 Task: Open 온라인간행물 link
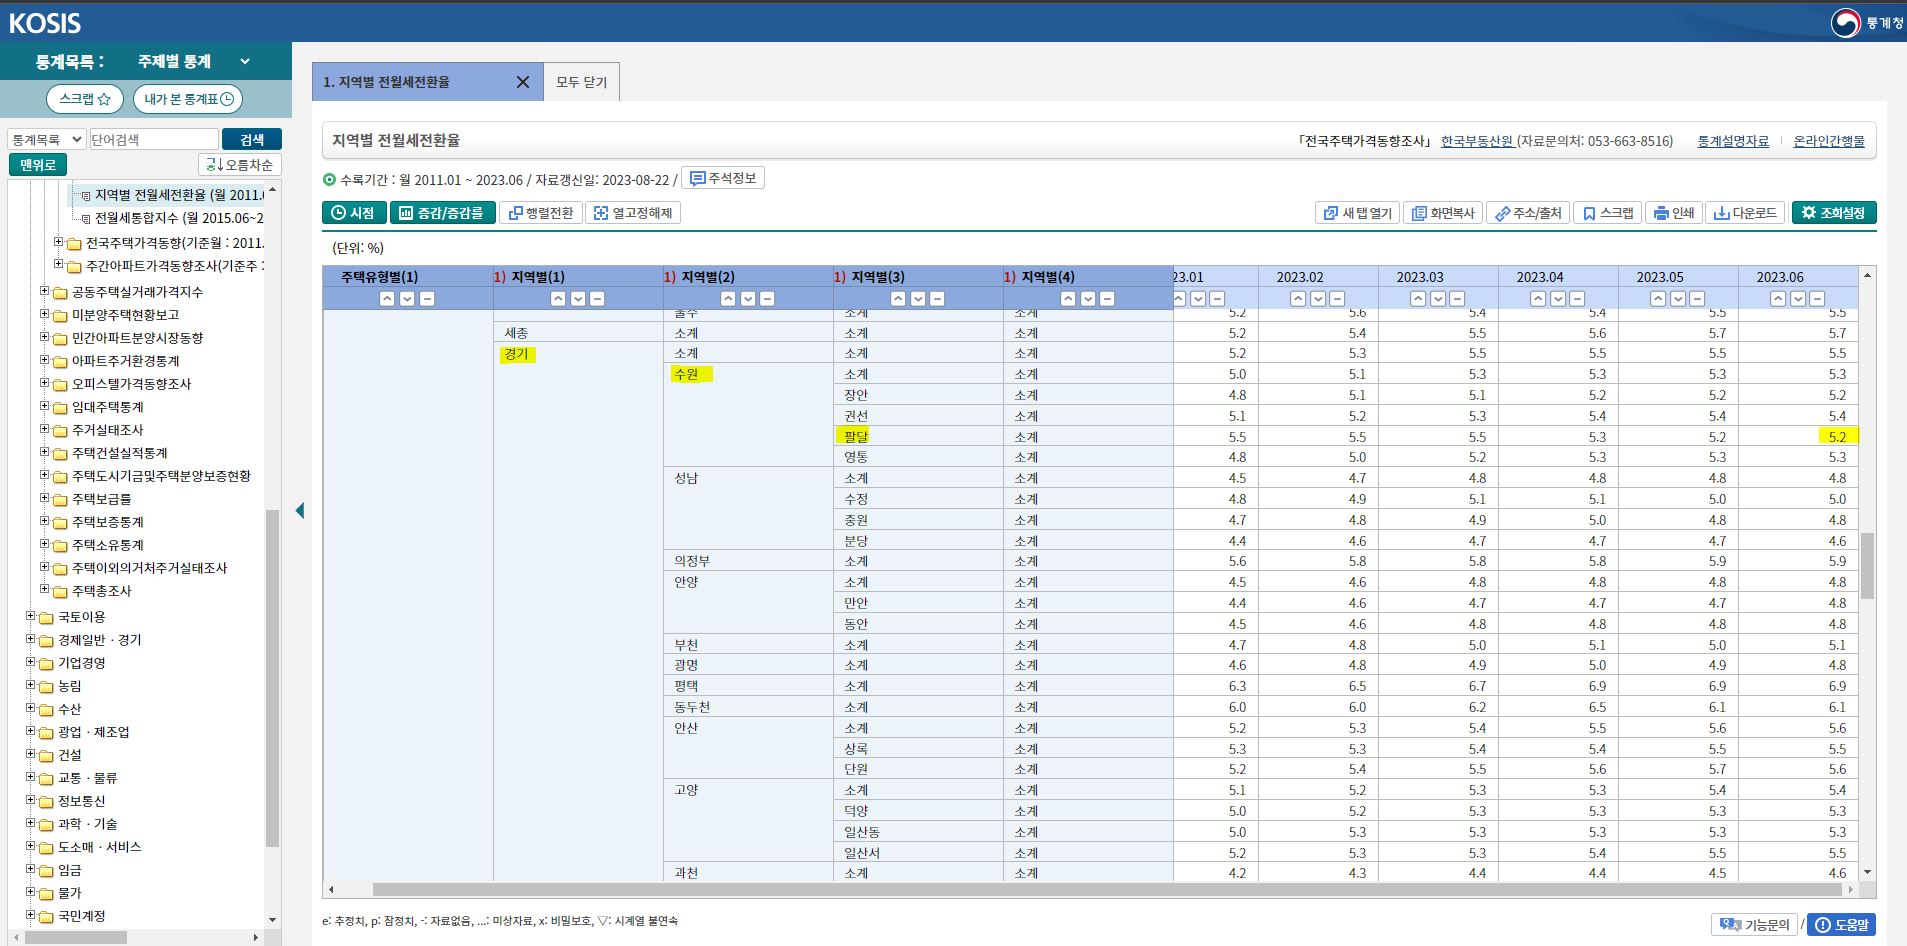[x=1829, y=141]
